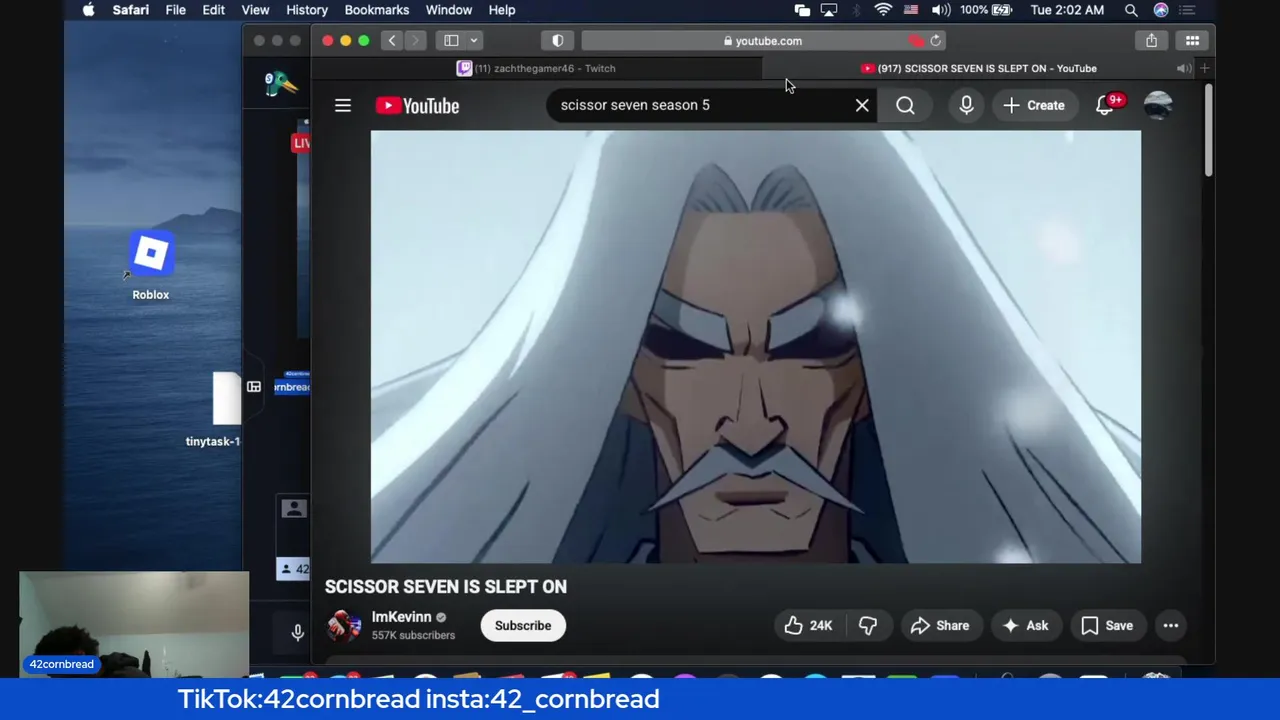
Task: Like the video with 24K likes
Action: [808, 625]
